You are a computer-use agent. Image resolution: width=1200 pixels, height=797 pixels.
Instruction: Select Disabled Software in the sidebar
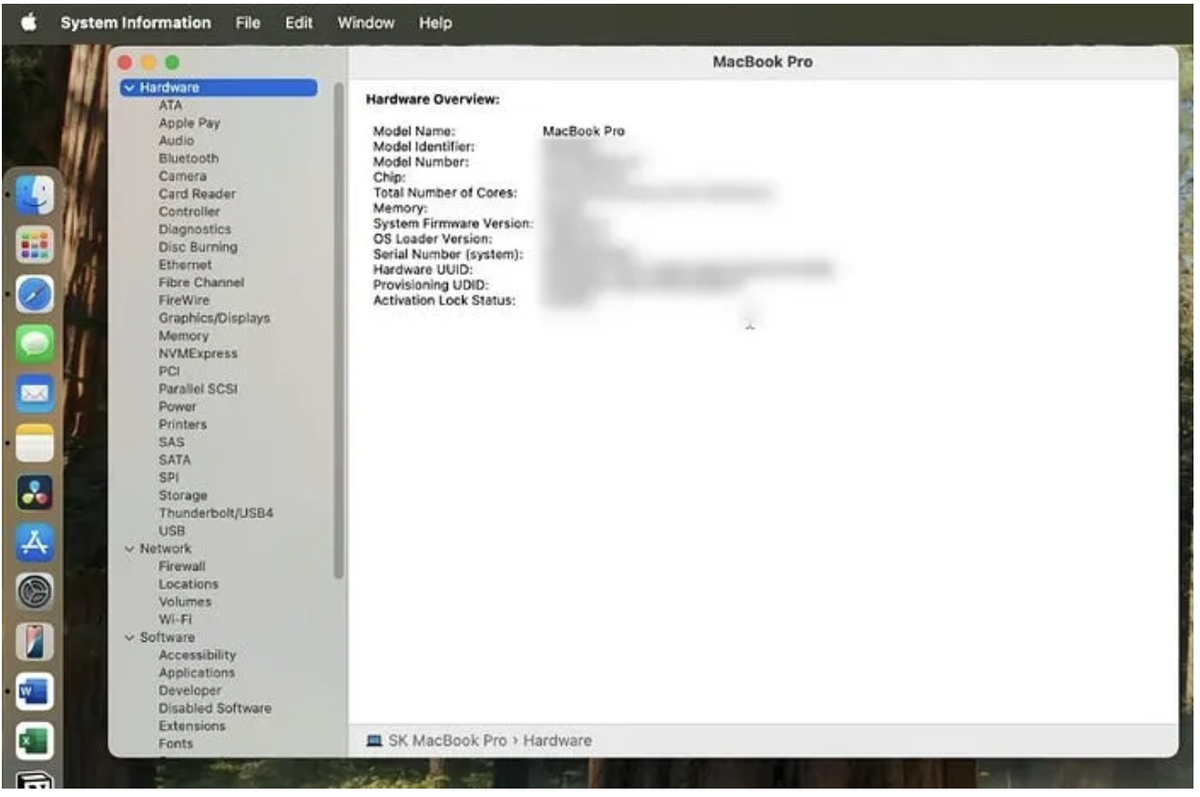215,708
